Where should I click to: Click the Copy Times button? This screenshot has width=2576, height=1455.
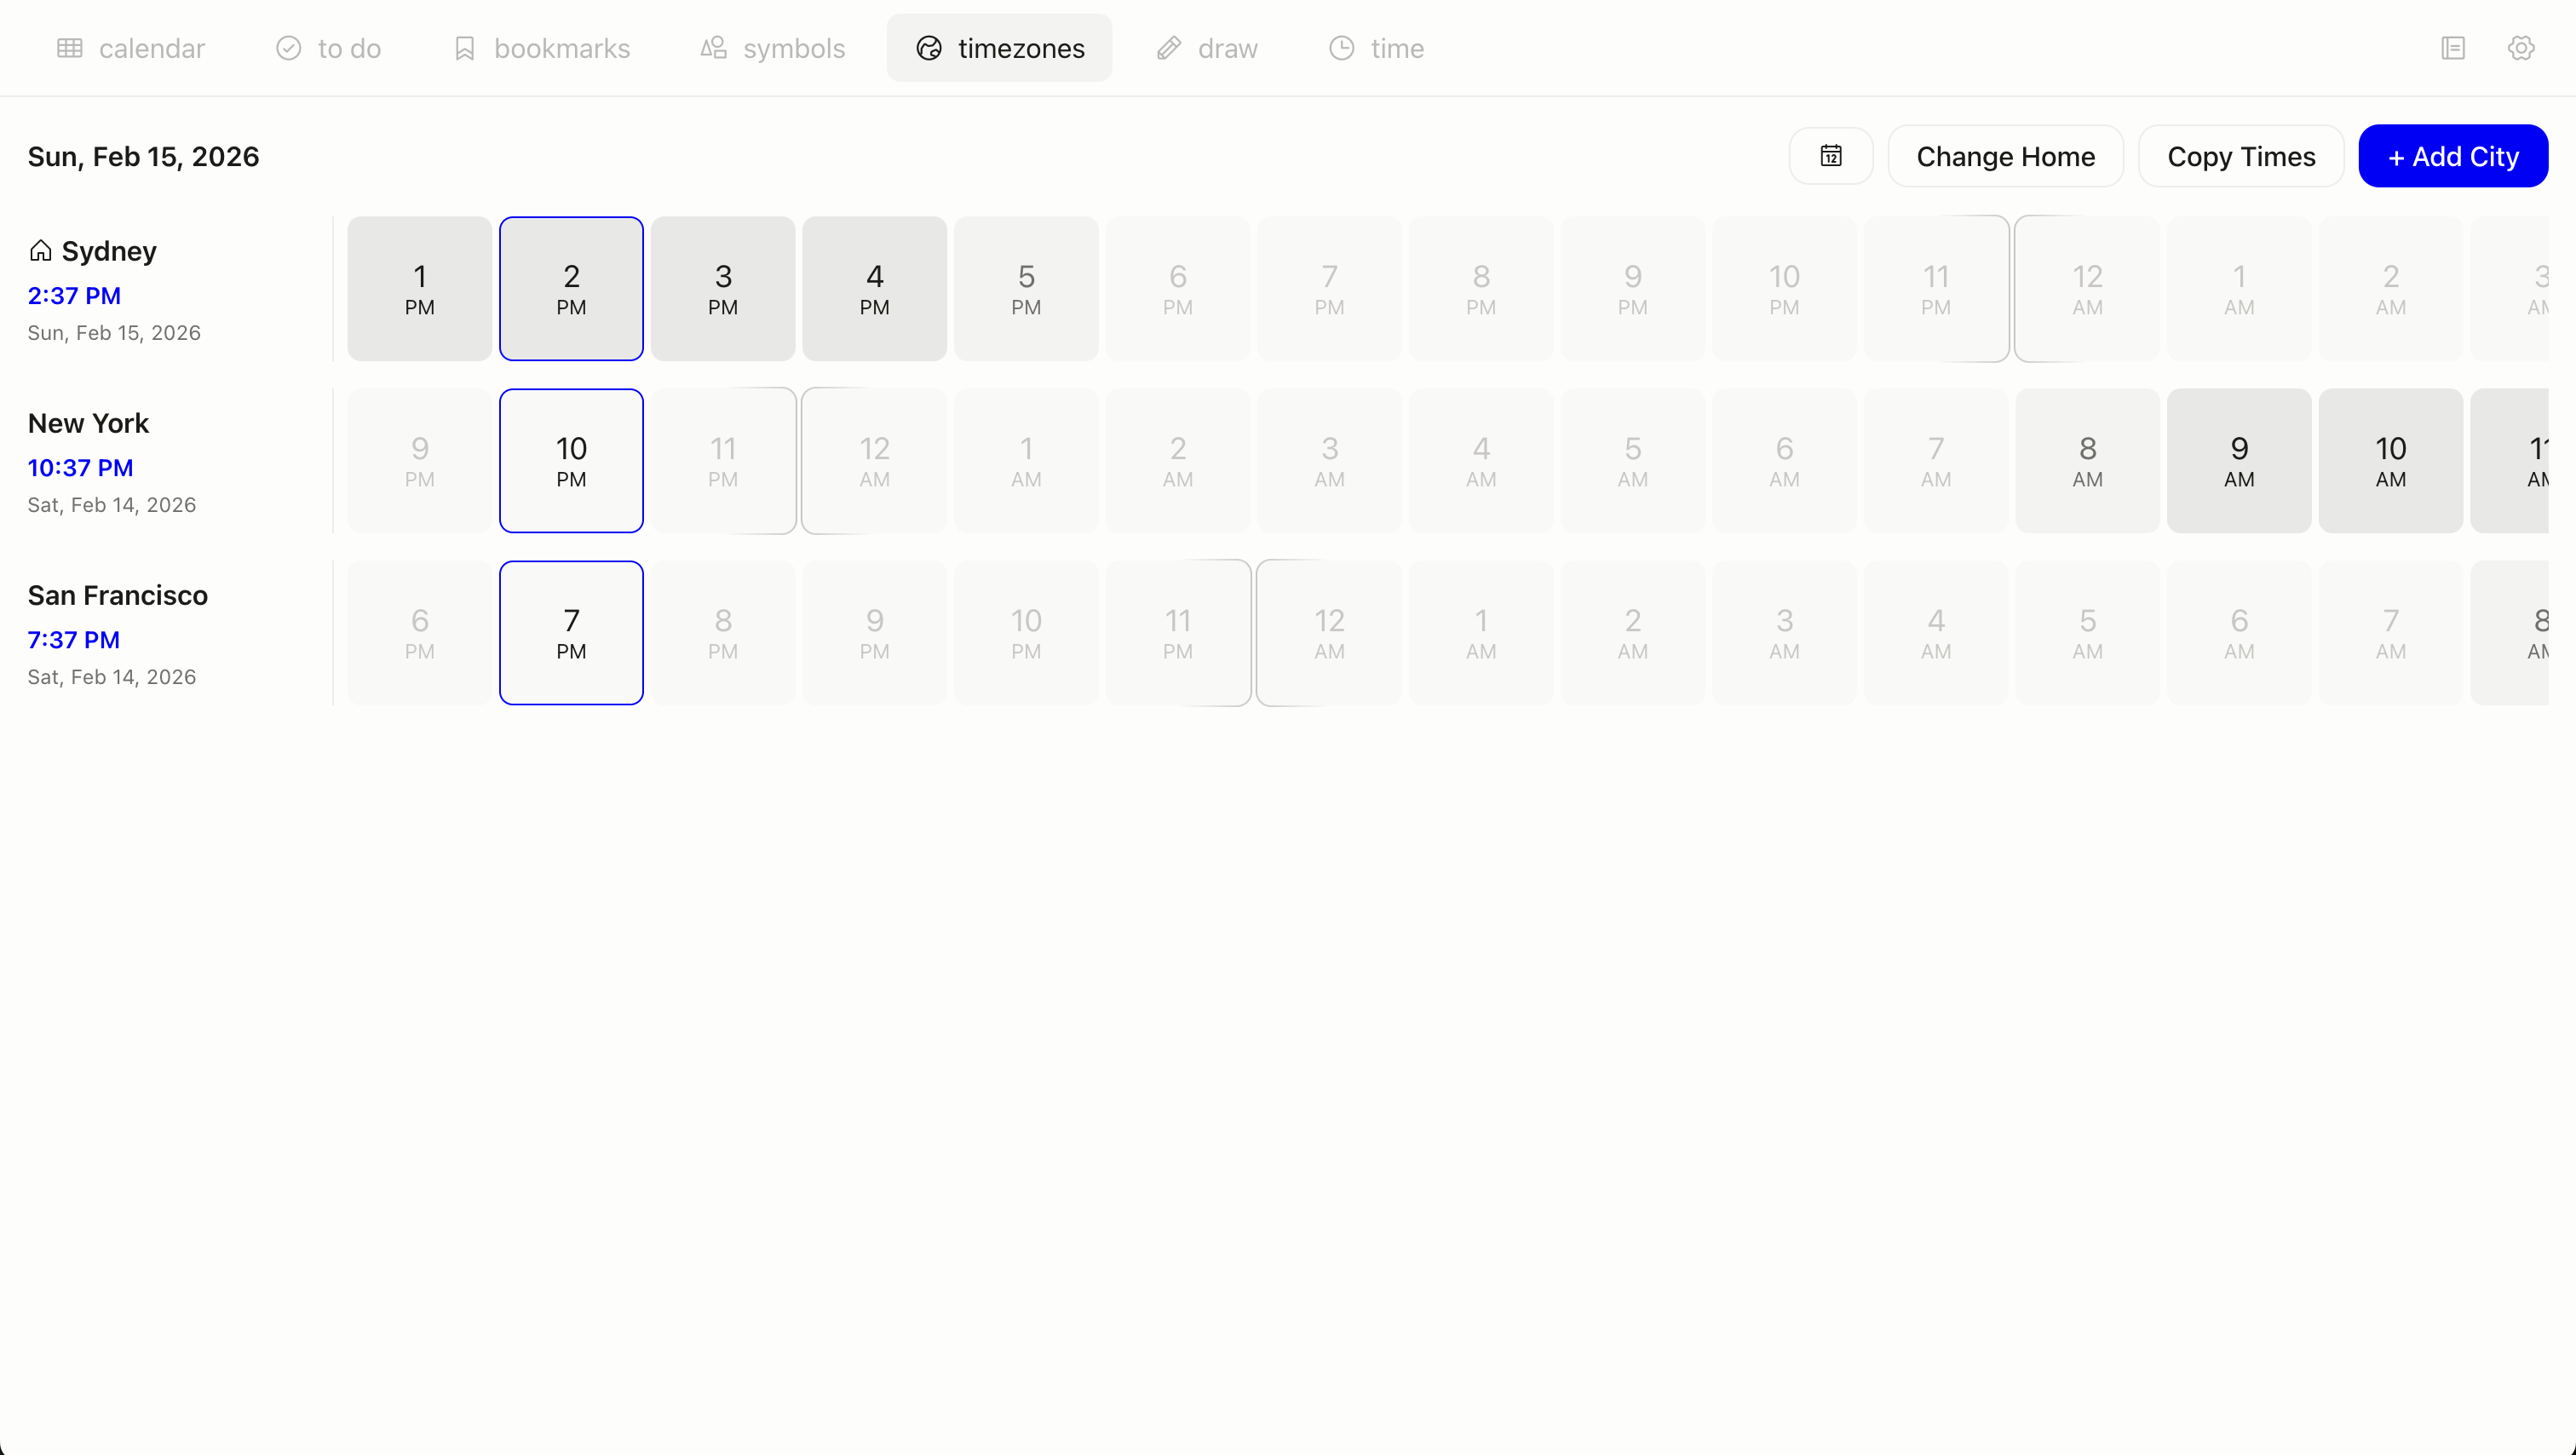tap(2241, 156)
